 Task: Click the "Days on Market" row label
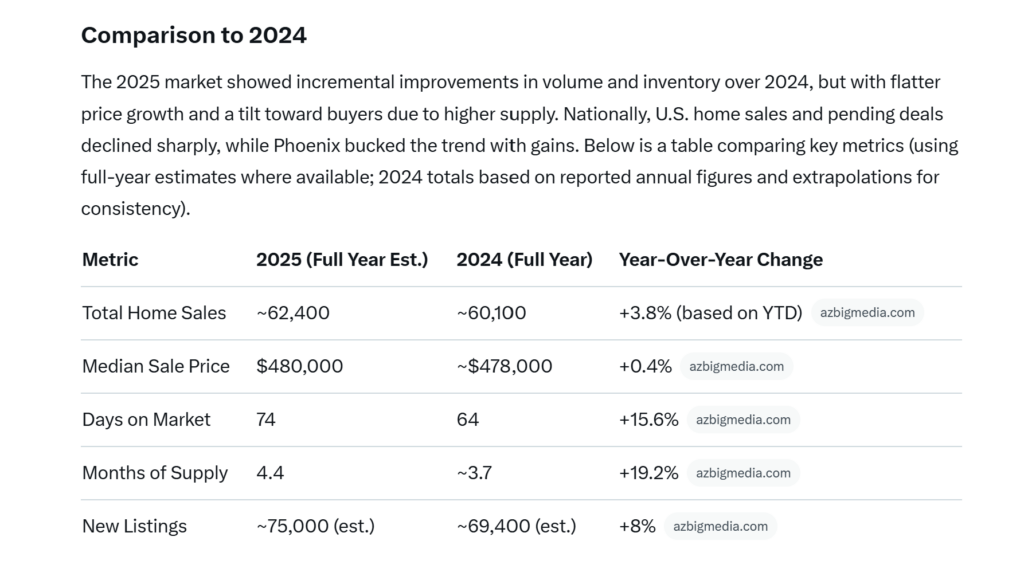coord(146,420)
